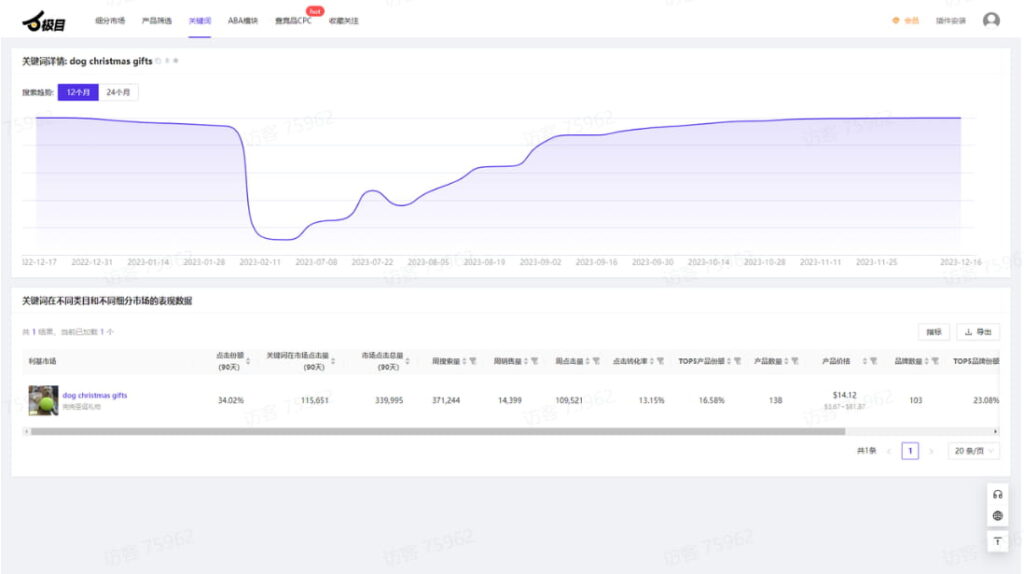1024x574 pixels.
Task: Click the globe language icon
Action: 997,517
